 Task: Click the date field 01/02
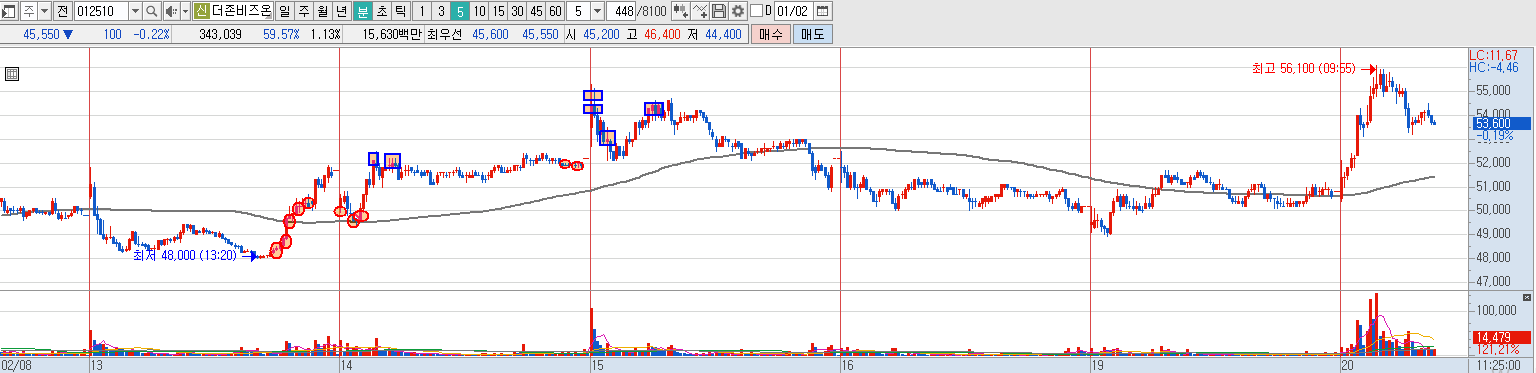[x=794, y=11]
